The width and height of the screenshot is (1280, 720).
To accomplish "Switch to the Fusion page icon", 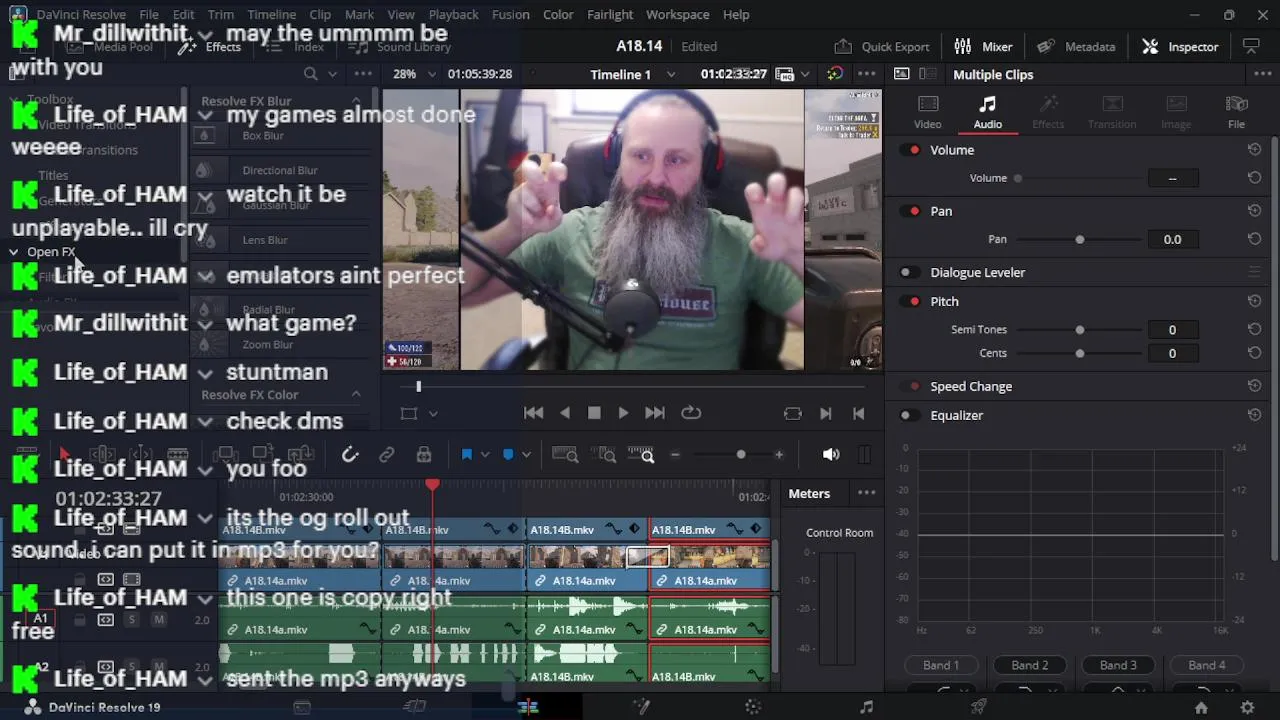I will (x=641, y=707).
